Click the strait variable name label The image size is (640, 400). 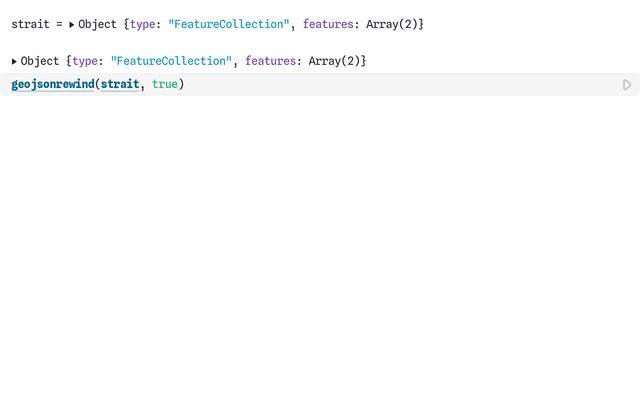click(x=30, y=24)
